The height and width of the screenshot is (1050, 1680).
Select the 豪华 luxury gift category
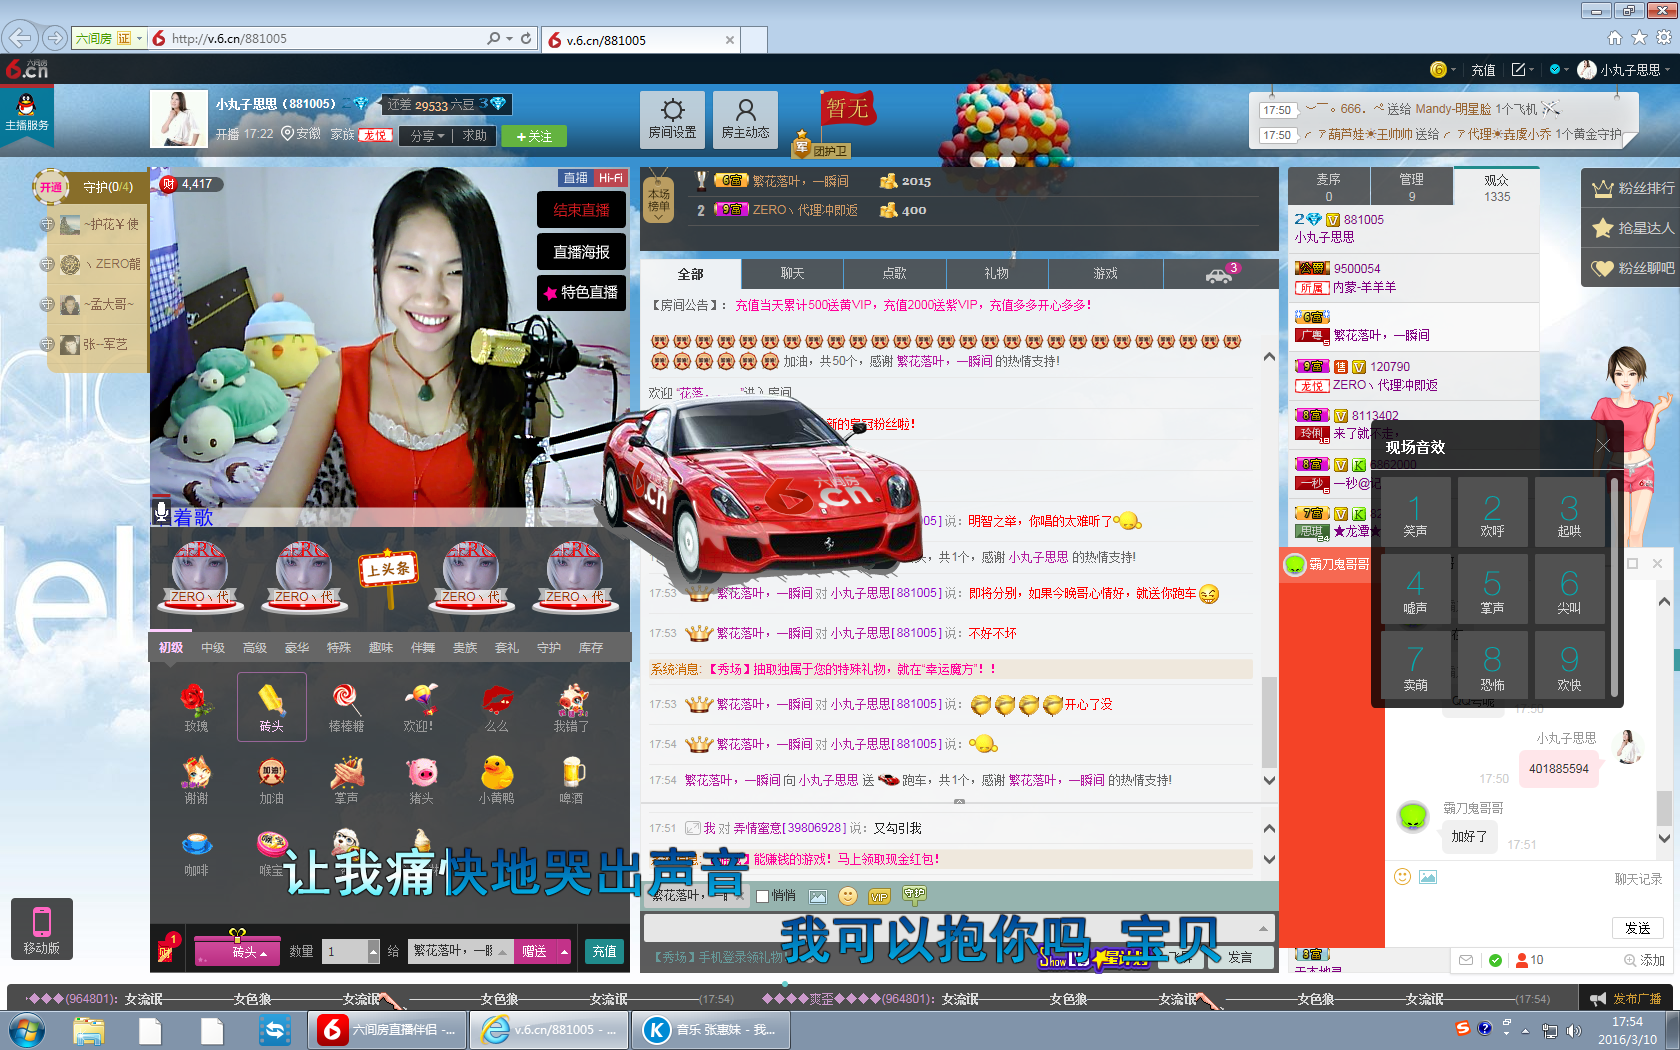(x=297, y=648)
